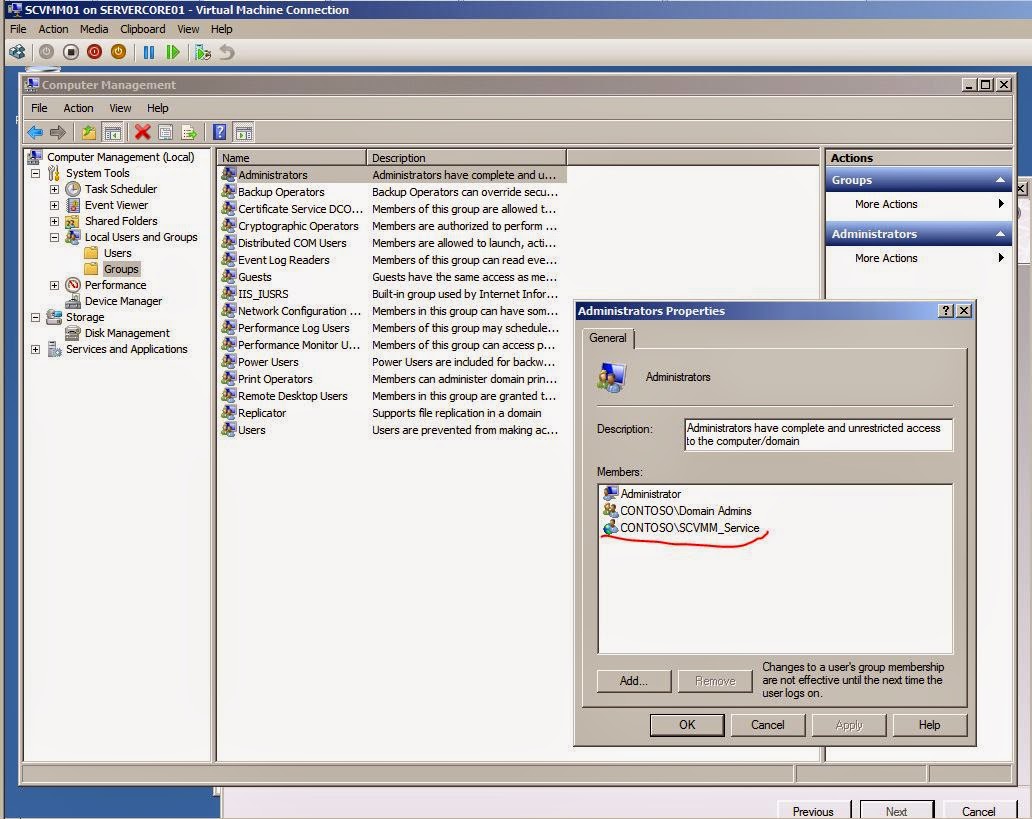Open Computer Management Help menu
Viewport: 1032px width, 819px height.
(157, 108)
